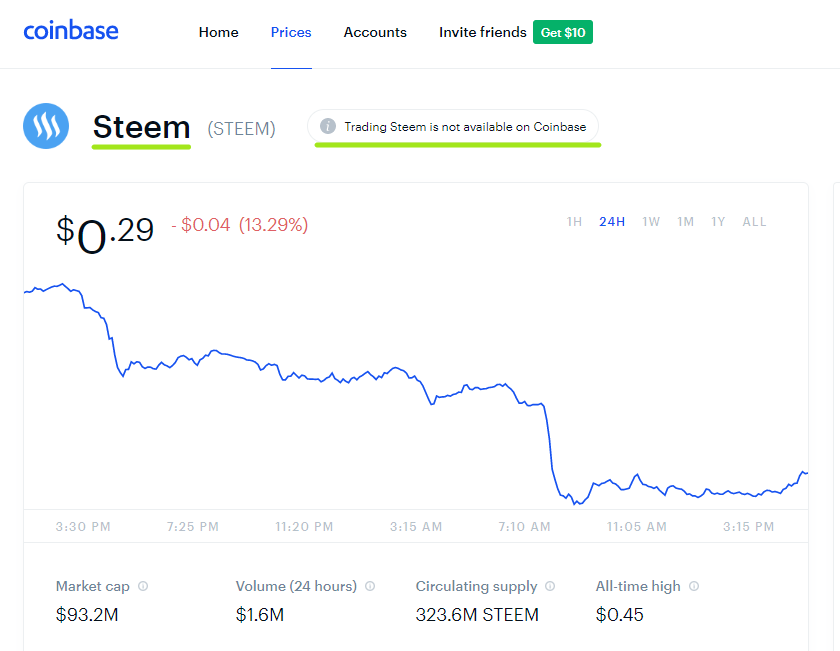Click the 323.6M STEEM supply value
Screen dimensions: 840x651
477,615
